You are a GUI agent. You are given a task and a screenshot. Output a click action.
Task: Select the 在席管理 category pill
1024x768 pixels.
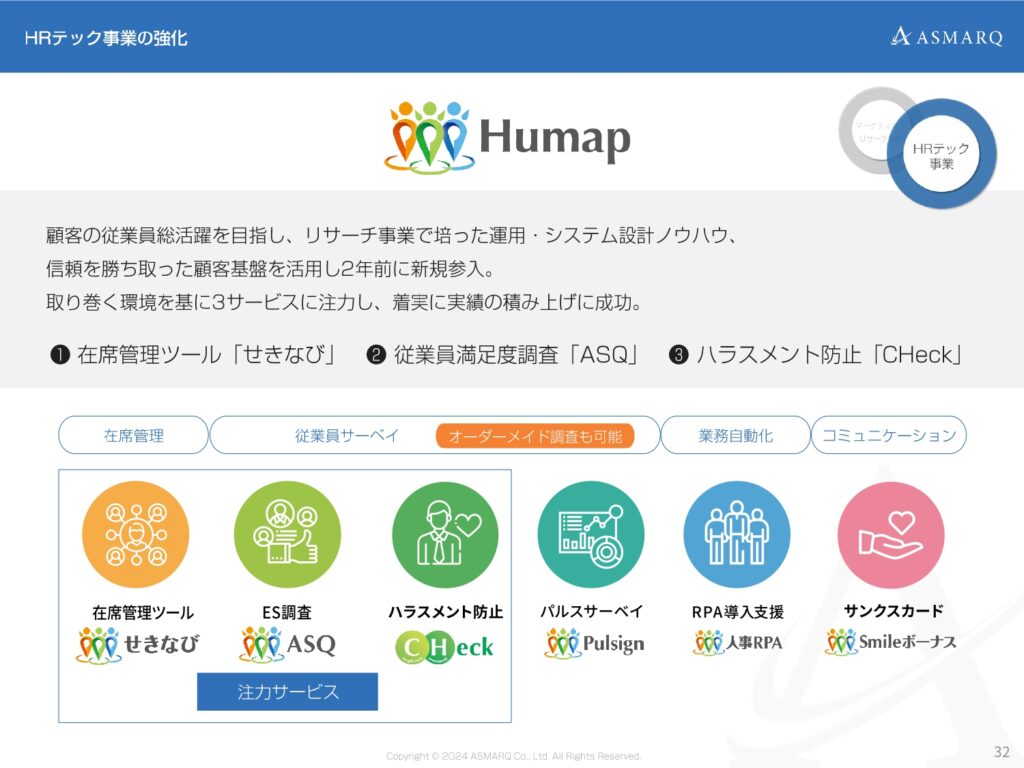tap(134, 435)
